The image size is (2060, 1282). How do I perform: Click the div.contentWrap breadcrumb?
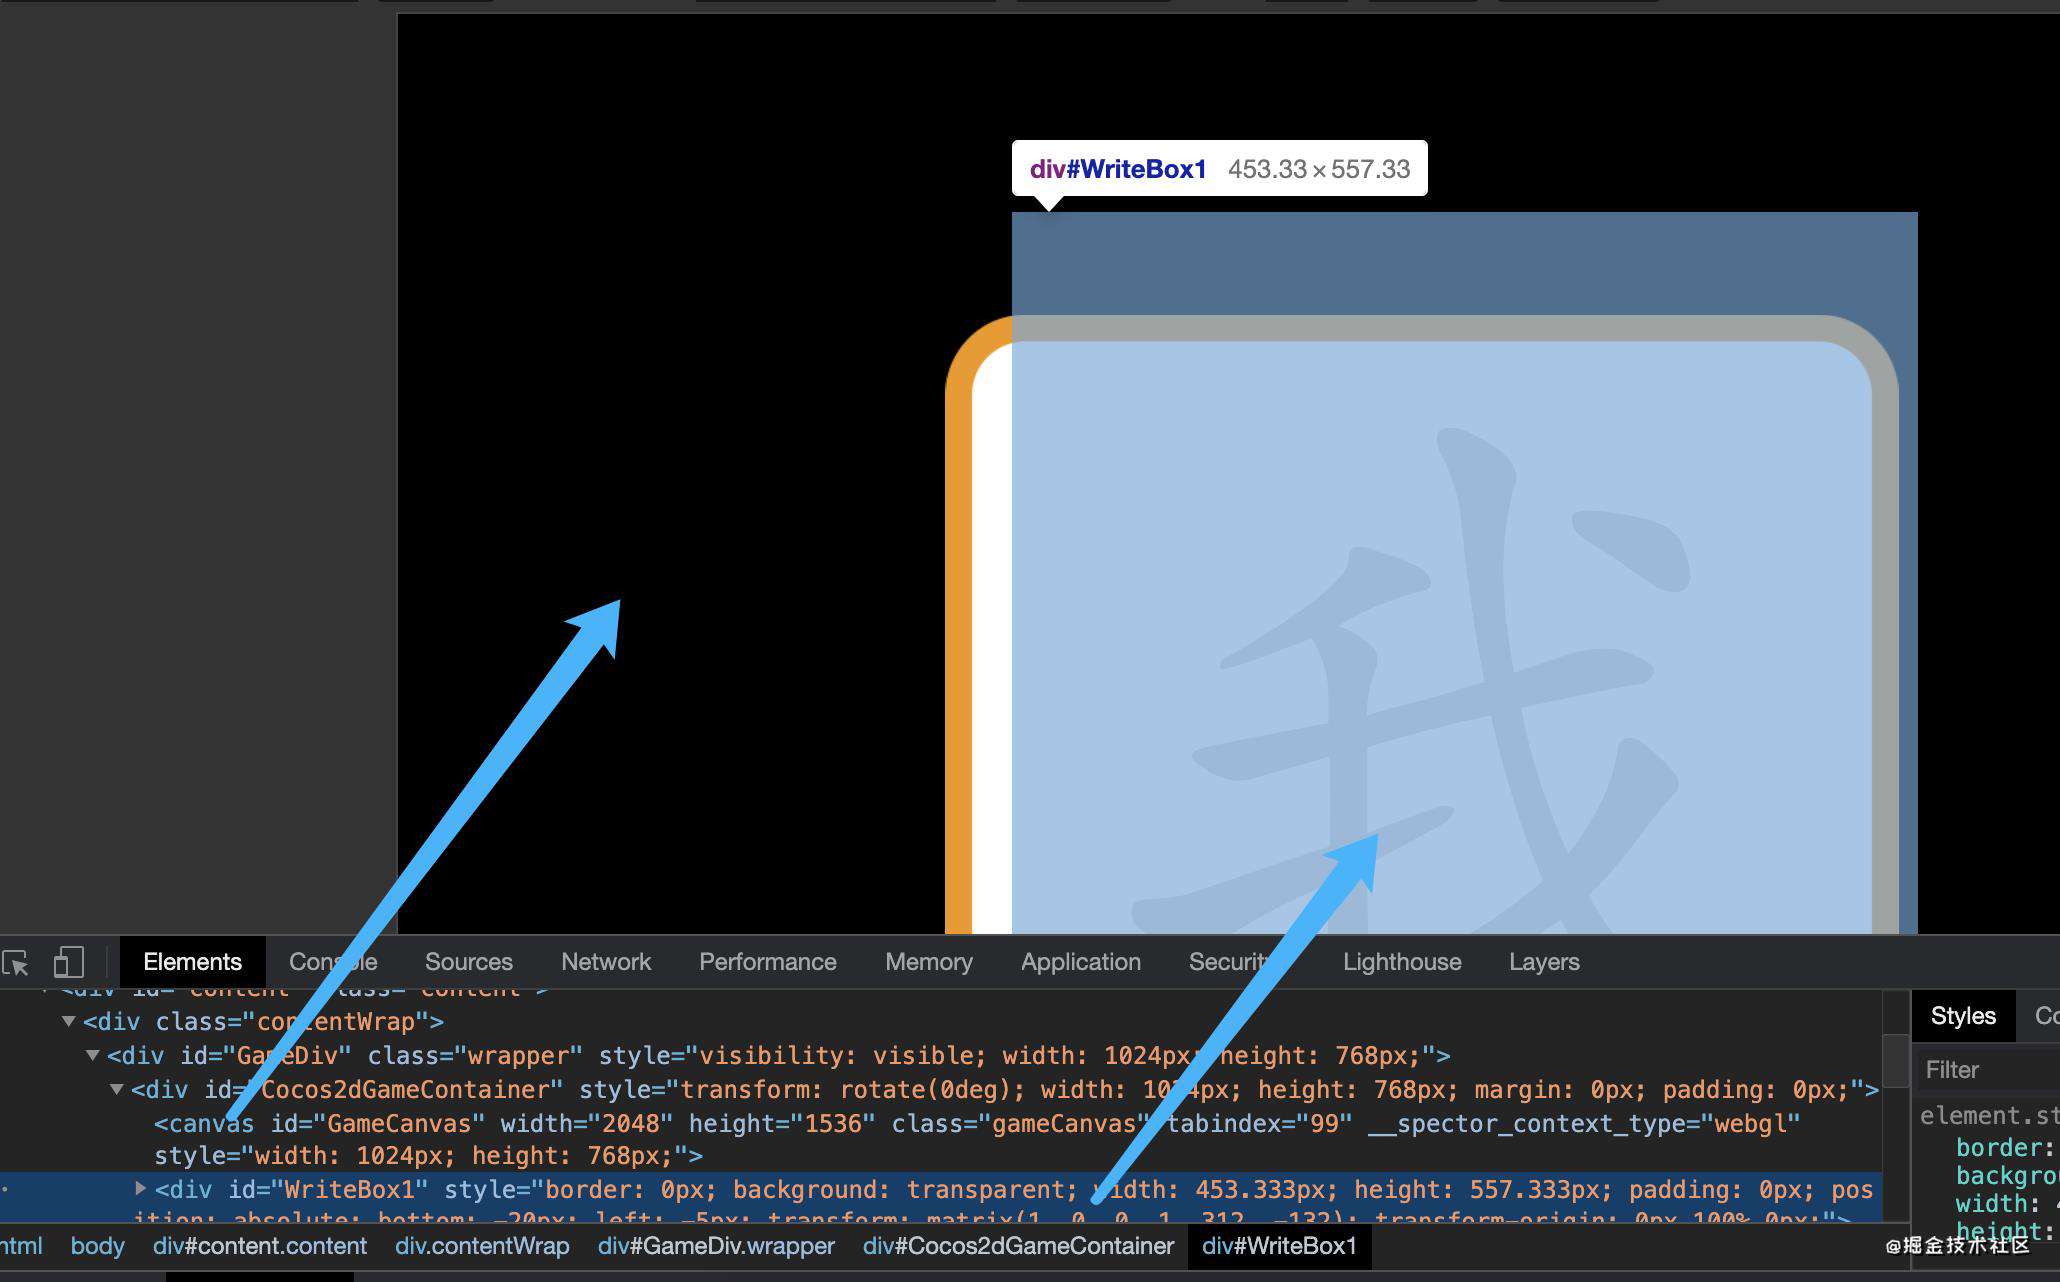(482, 1246)
